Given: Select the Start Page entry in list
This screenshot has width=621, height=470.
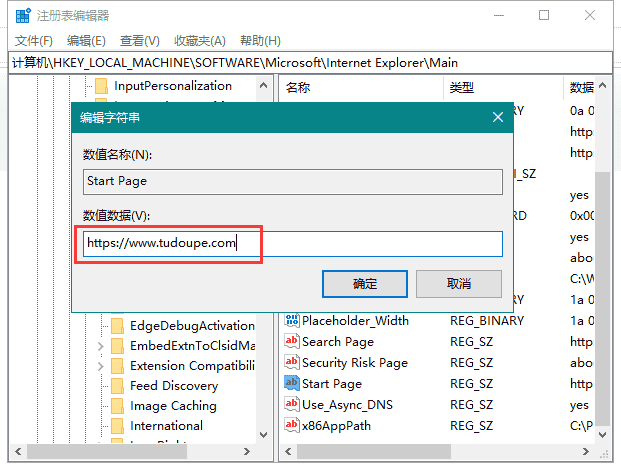Looking at the screenshot, I should (332, 384).
